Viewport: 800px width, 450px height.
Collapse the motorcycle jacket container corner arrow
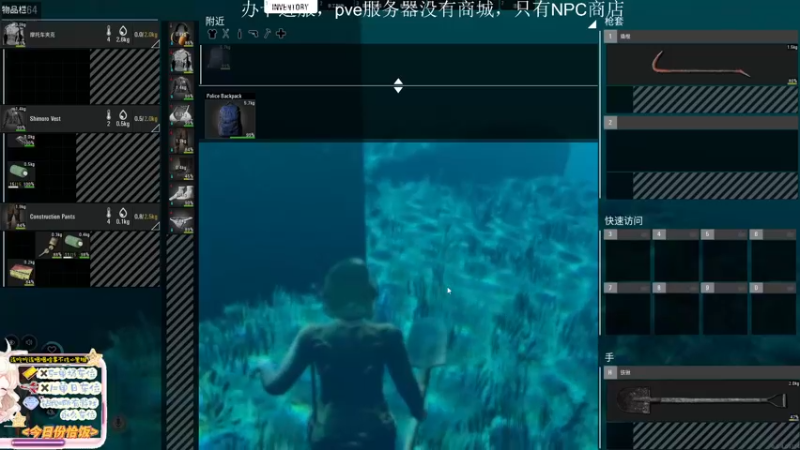(155, 44)
